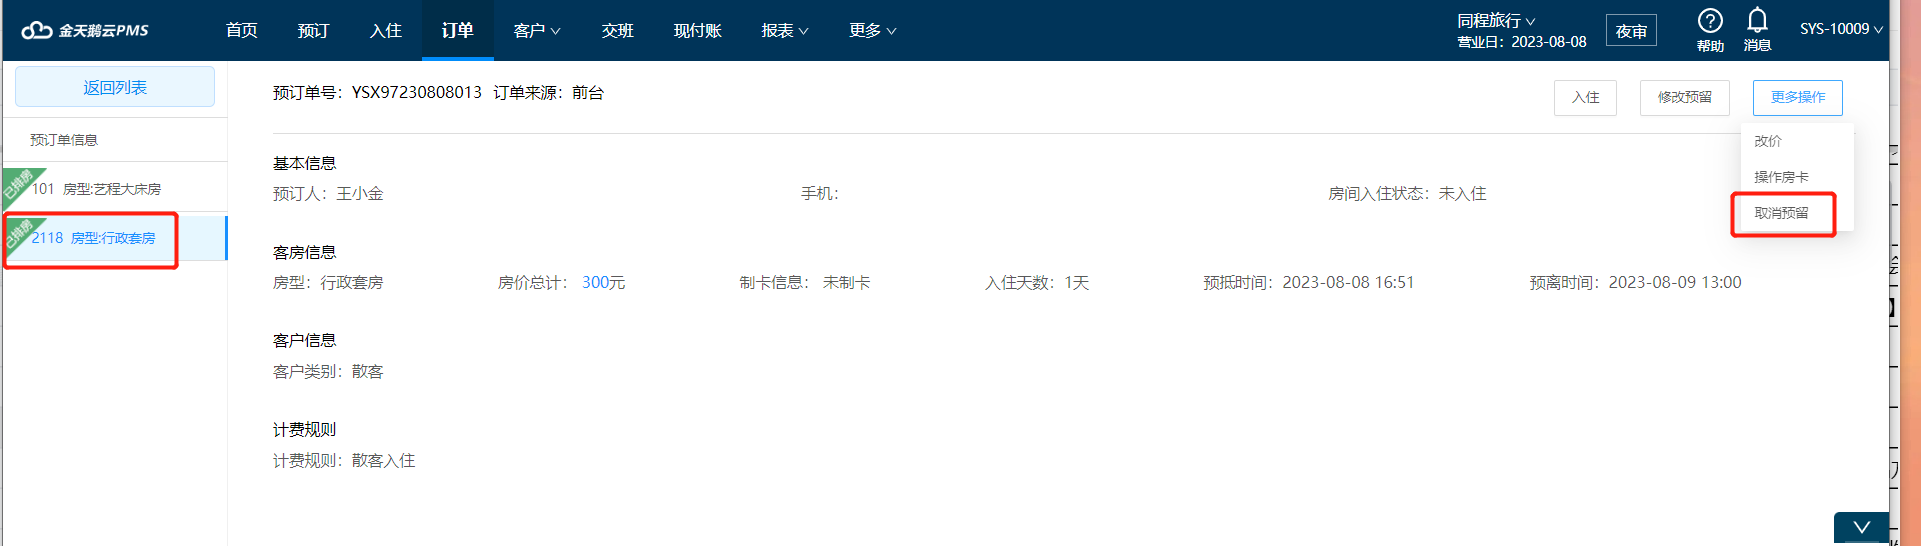The height and width of the screenshot is (546, 1921).
Task: Expand the 报表 dropdown menu
Action: point(785,30)
